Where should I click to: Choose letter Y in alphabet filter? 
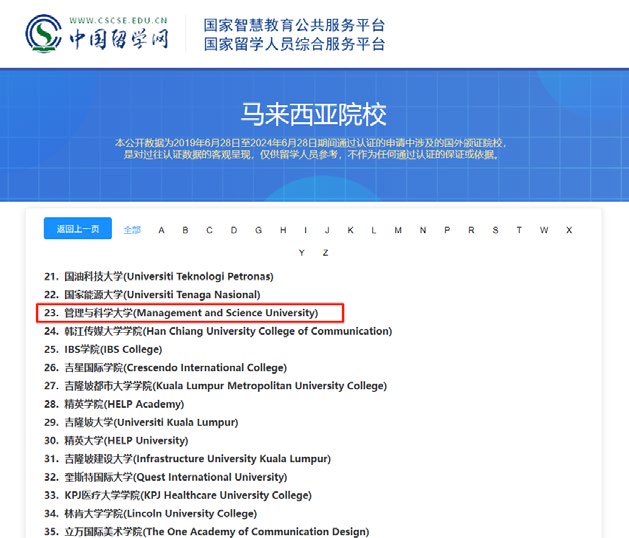tap(301, 253)
